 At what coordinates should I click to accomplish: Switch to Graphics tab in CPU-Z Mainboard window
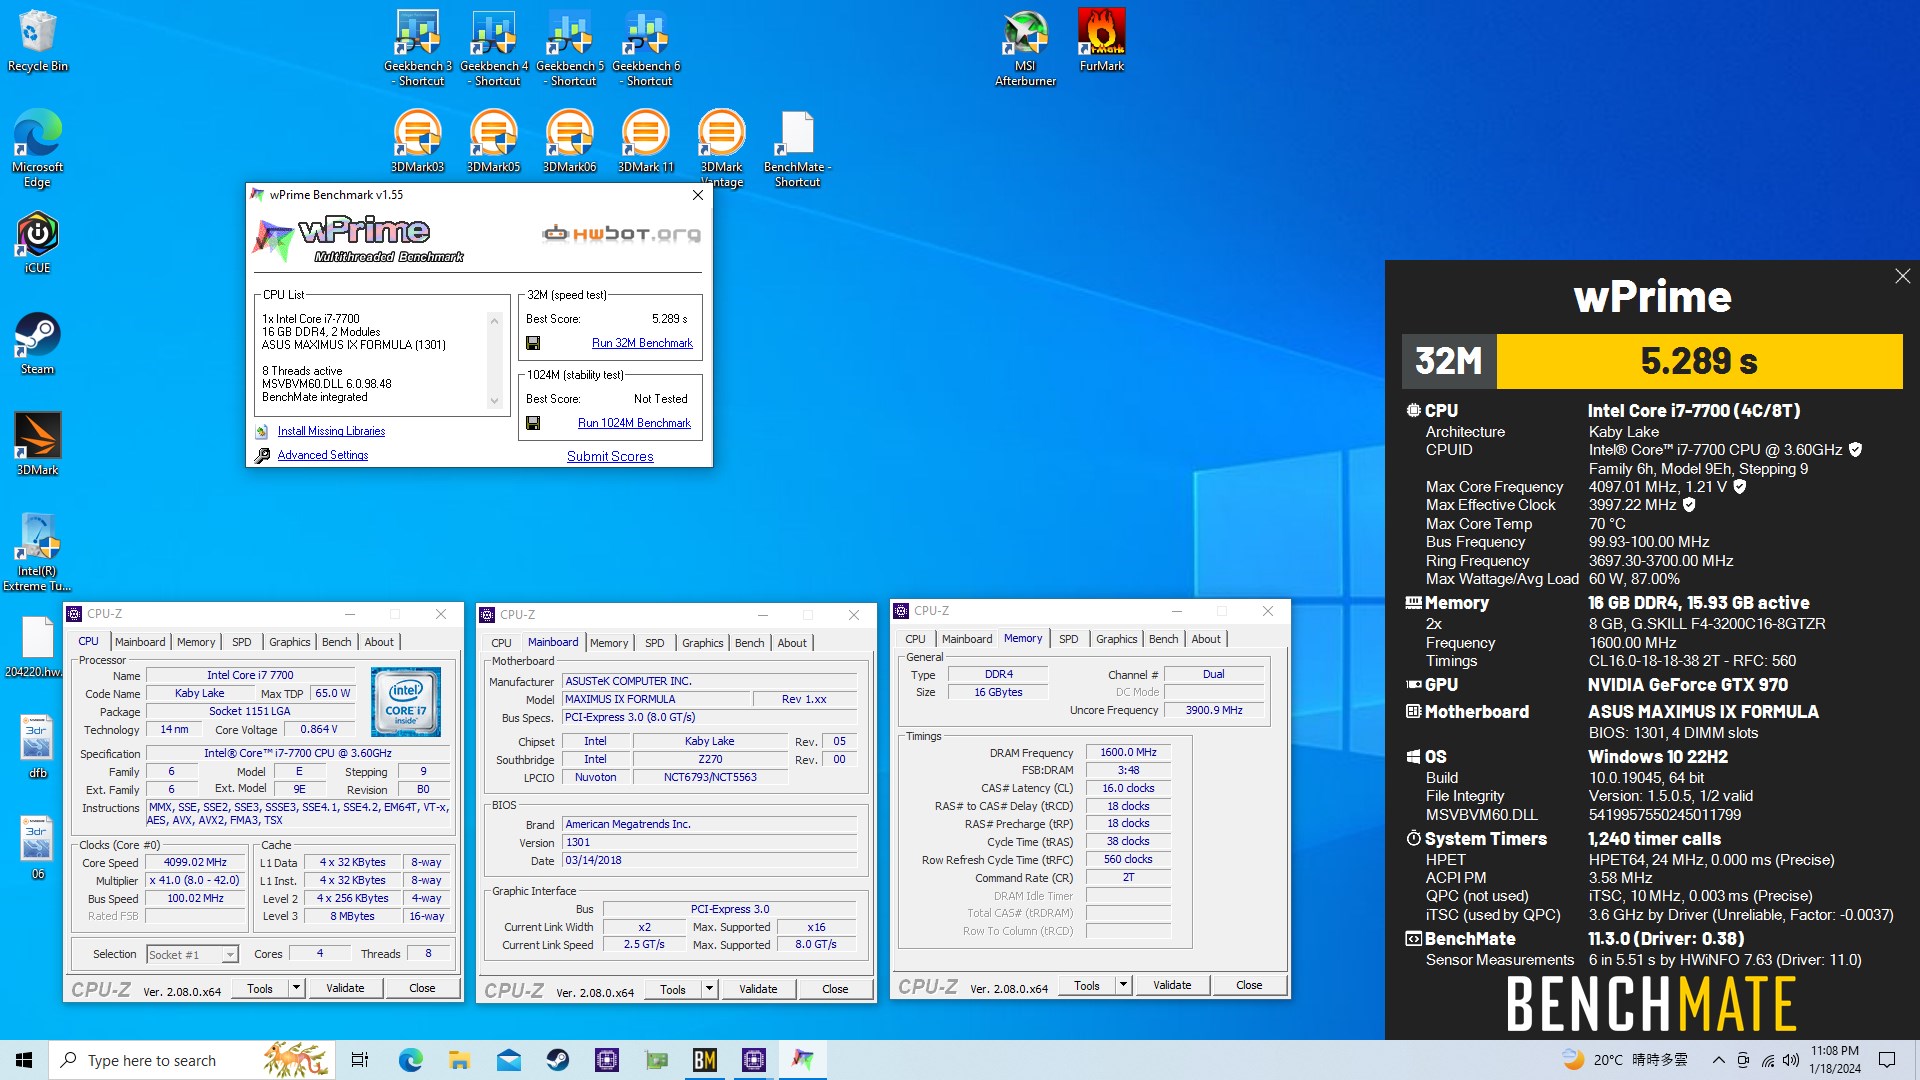(x=703, y=643)
